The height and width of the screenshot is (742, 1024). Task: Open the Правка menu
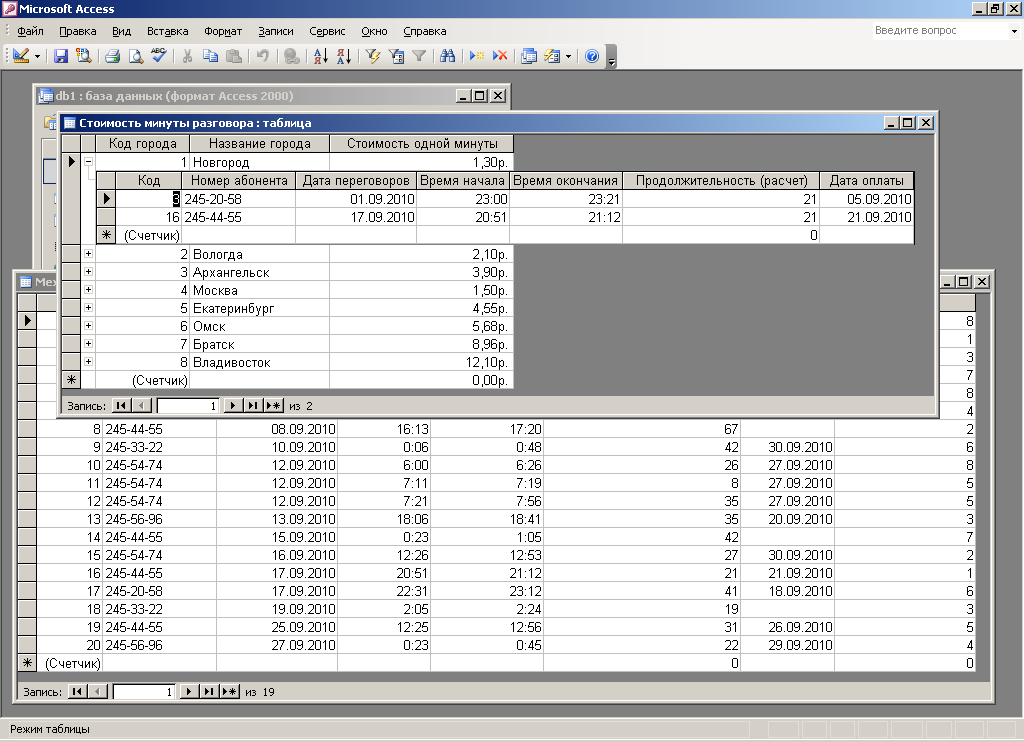pos(78,31)
